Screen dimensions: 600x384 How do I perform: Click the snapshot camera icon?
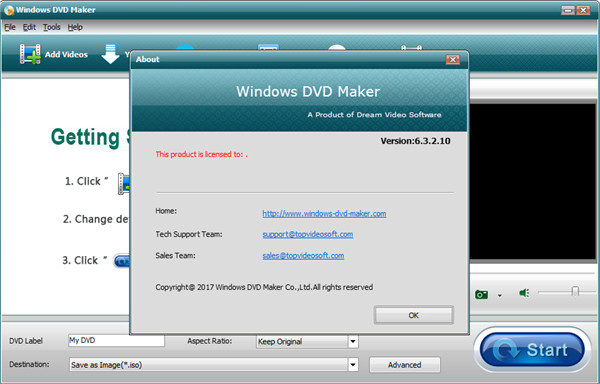481,294
